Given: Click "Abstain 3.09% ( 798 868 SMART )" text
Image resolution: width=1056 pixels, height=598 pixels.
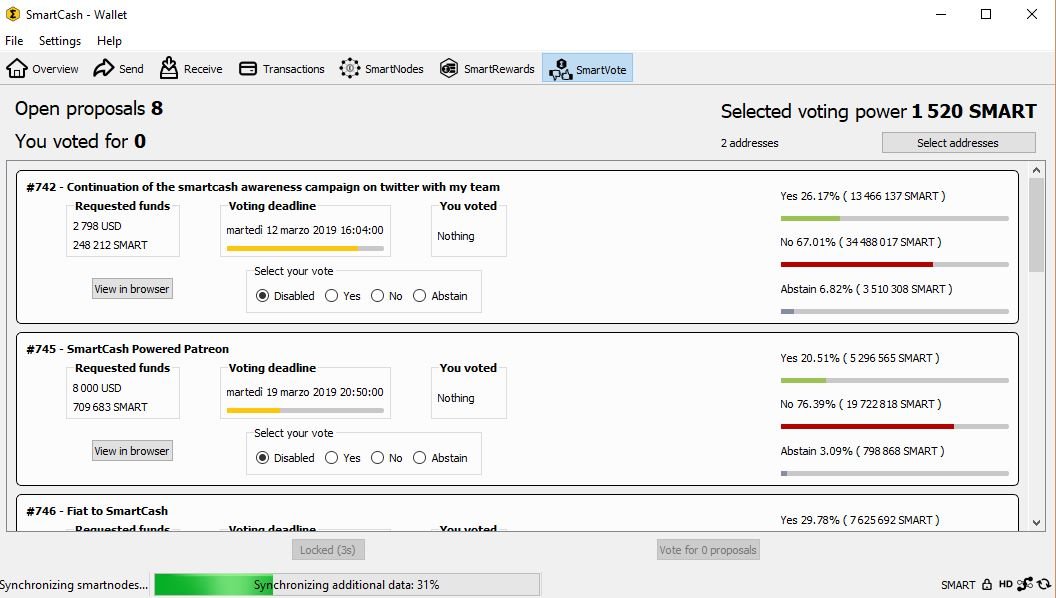Looking at the screenshot, I should pyautogui.click(x=862, y=451).
